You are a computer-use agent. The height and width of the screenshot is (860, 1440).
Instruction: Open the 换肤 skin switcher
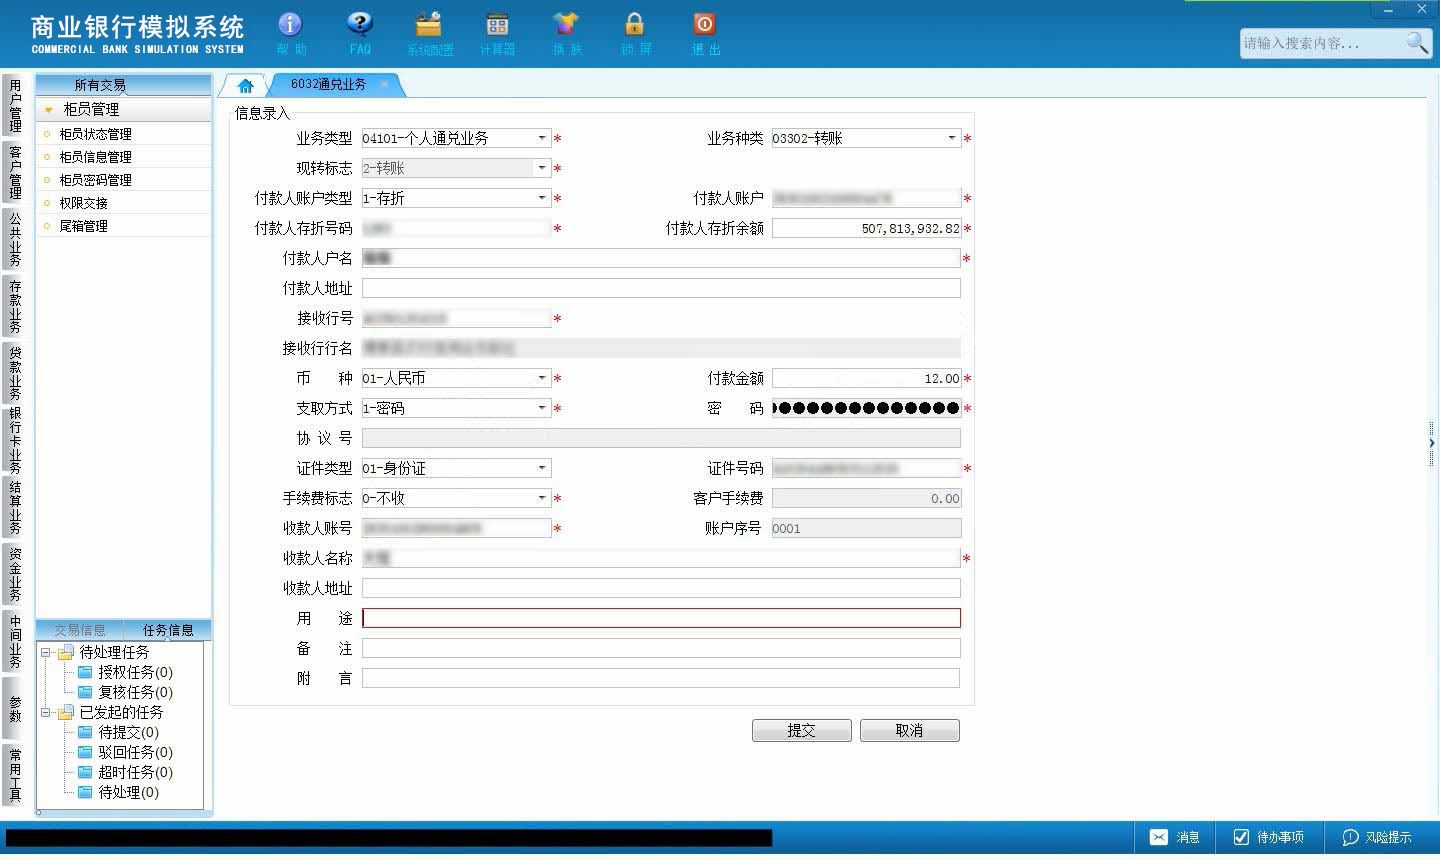(566, 33)
